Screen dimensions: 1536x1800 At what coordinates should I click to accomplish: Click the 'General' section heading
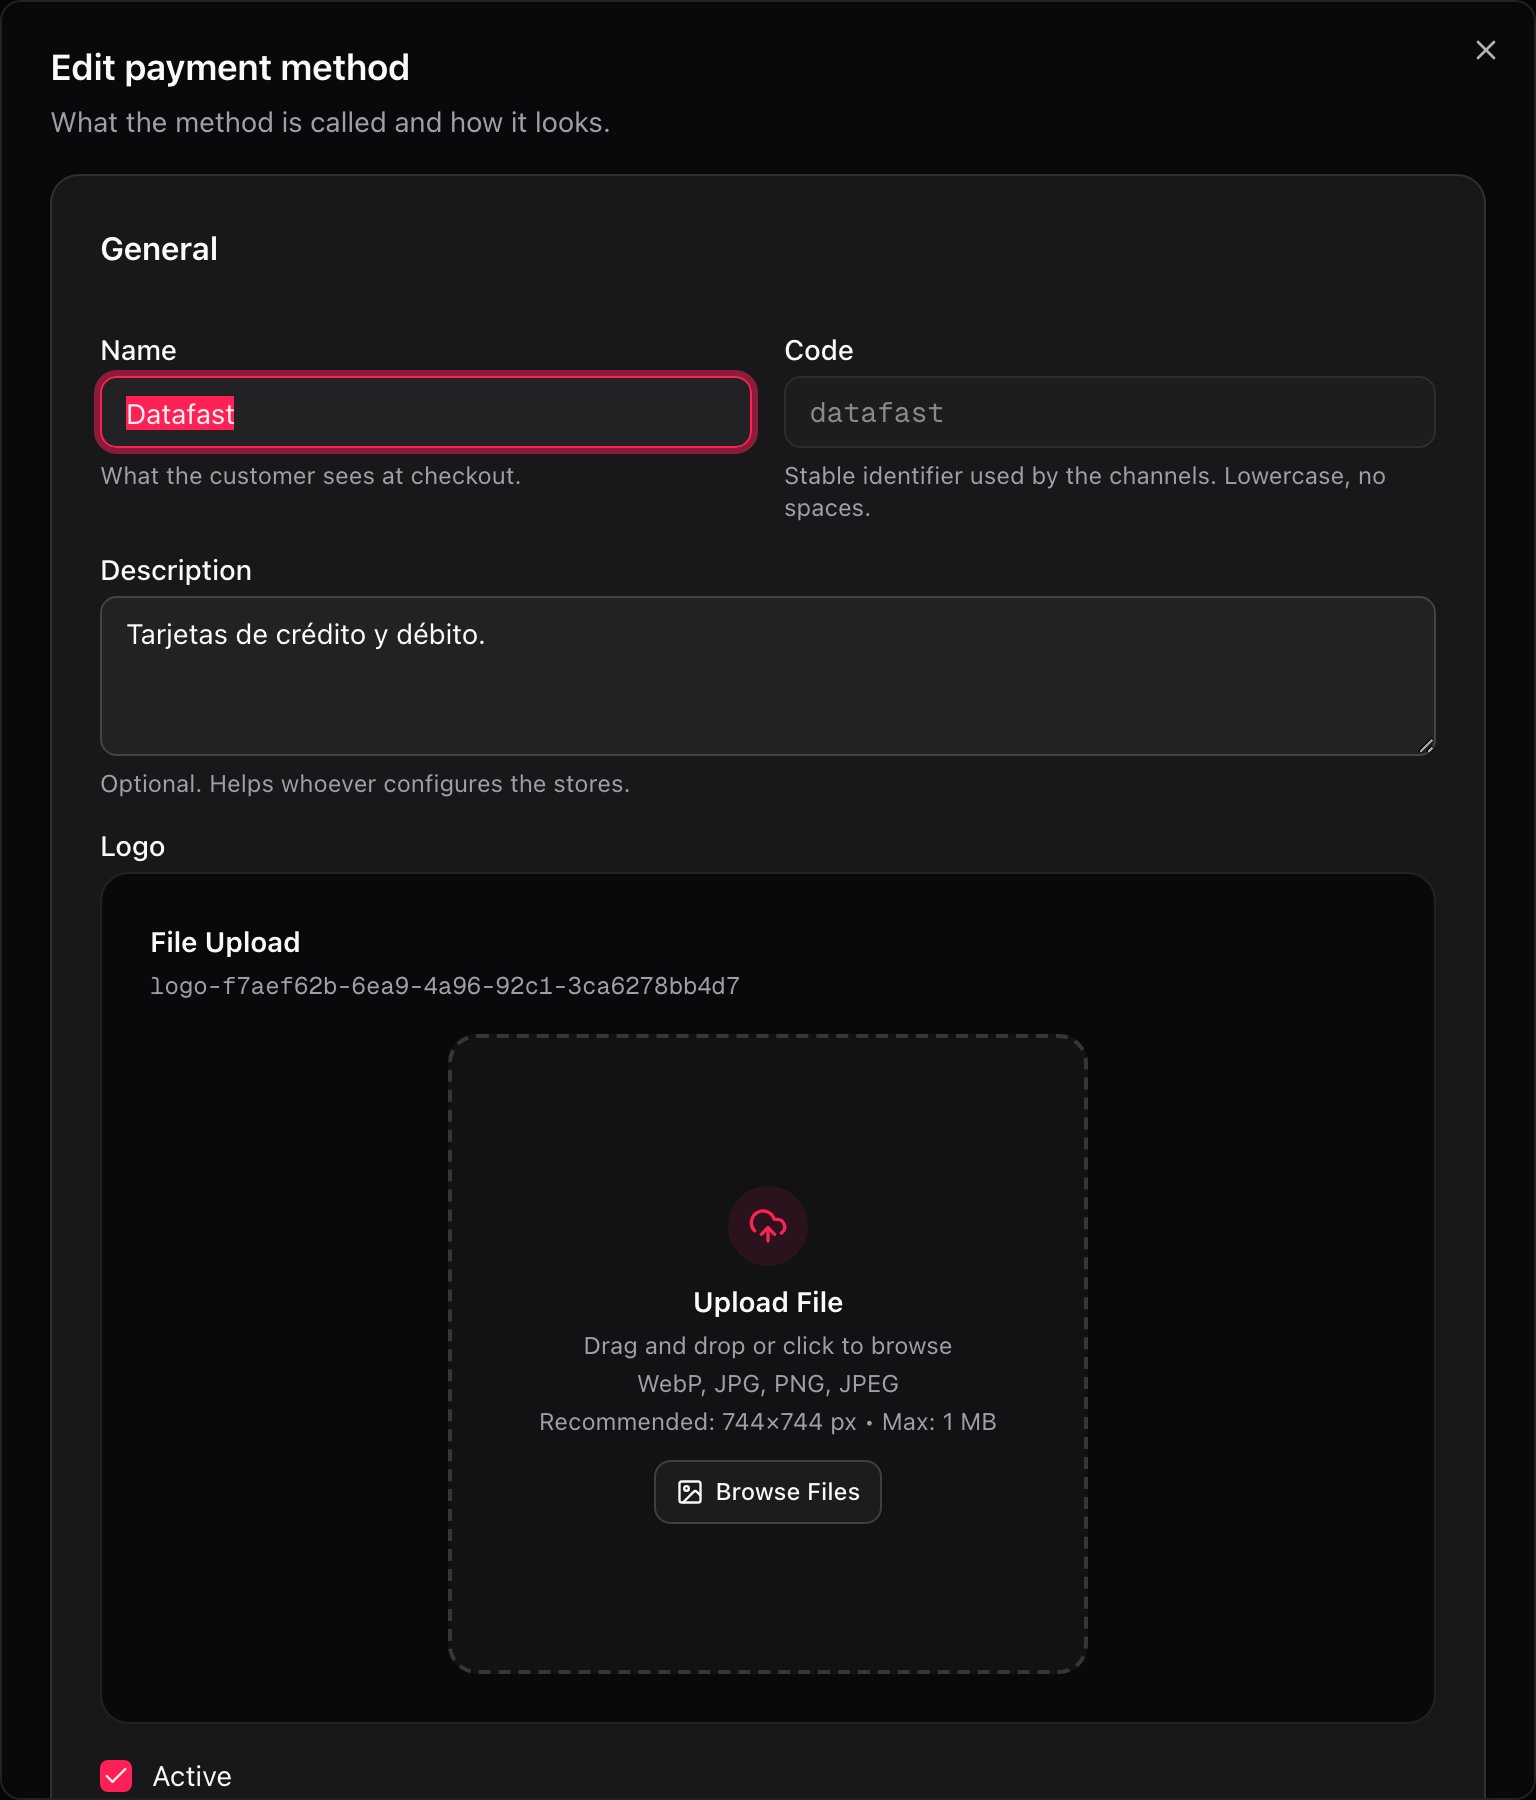[x=159, y=249]
